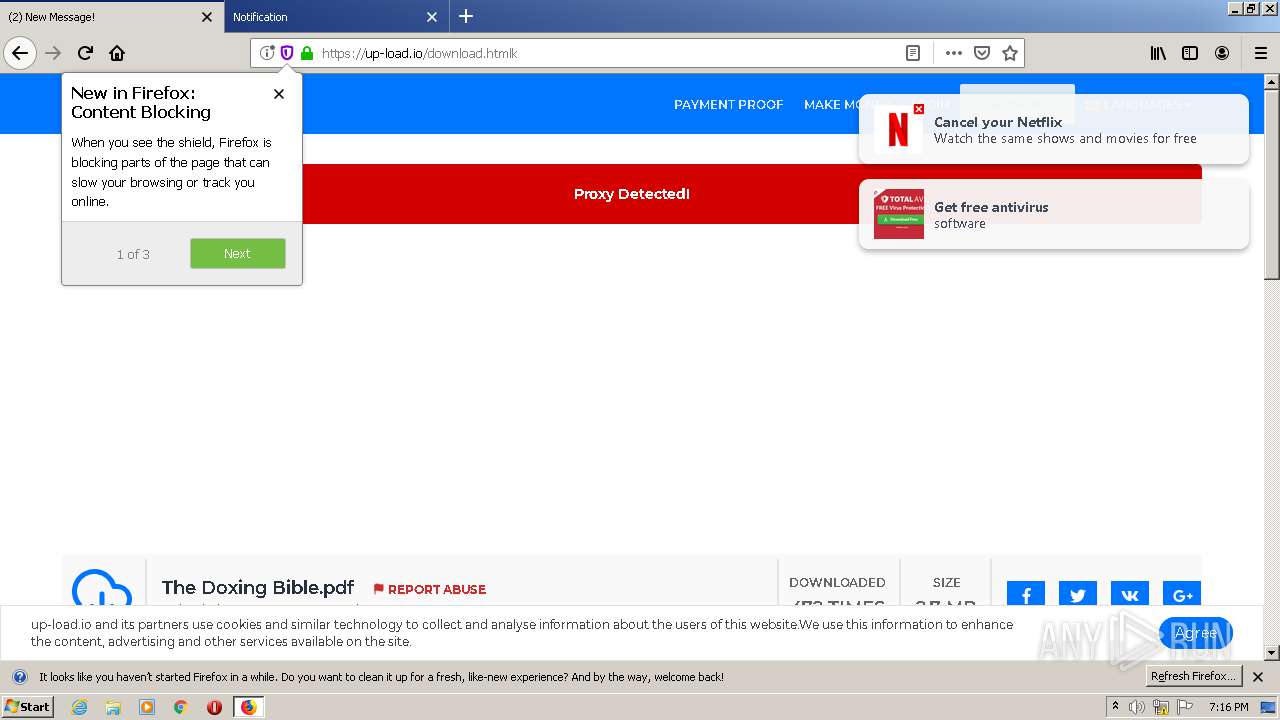Open the Cancel your Netflix ad

coord(1054,130)
